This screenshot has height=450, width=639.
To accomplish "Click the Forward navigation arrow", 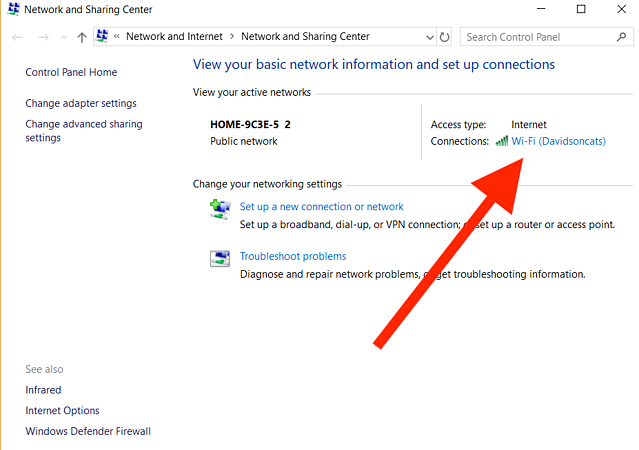I will (43, 37).
